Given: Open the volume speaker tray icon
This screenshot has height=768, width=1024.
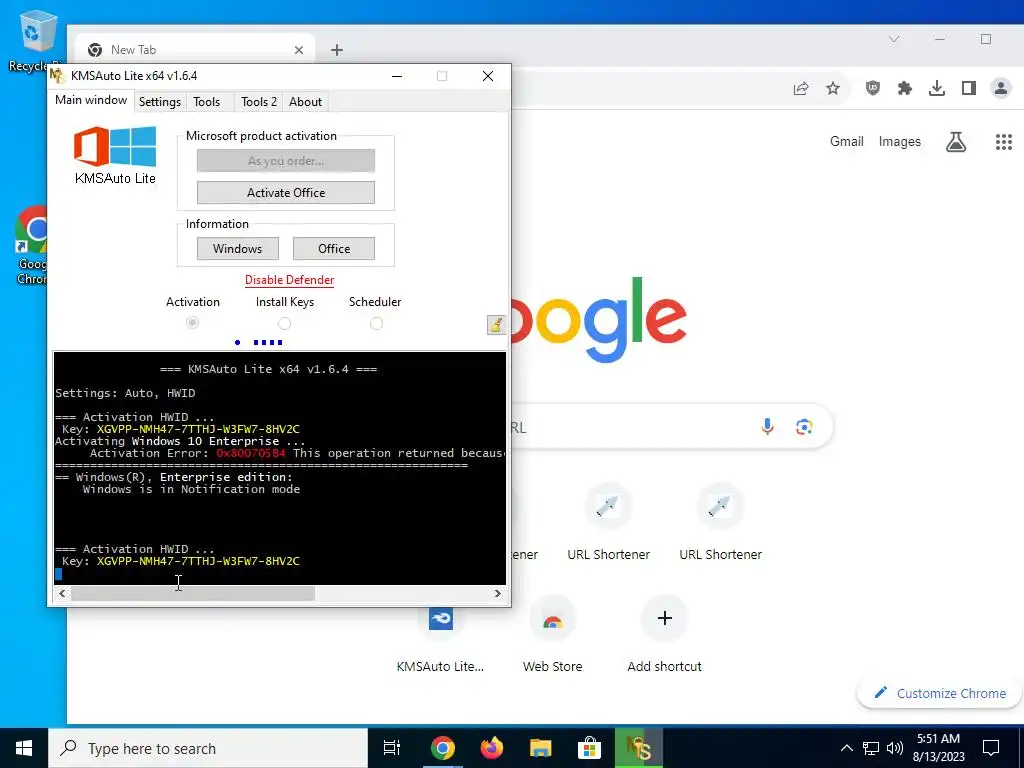Looking at the screenshot, I should 895,748.
